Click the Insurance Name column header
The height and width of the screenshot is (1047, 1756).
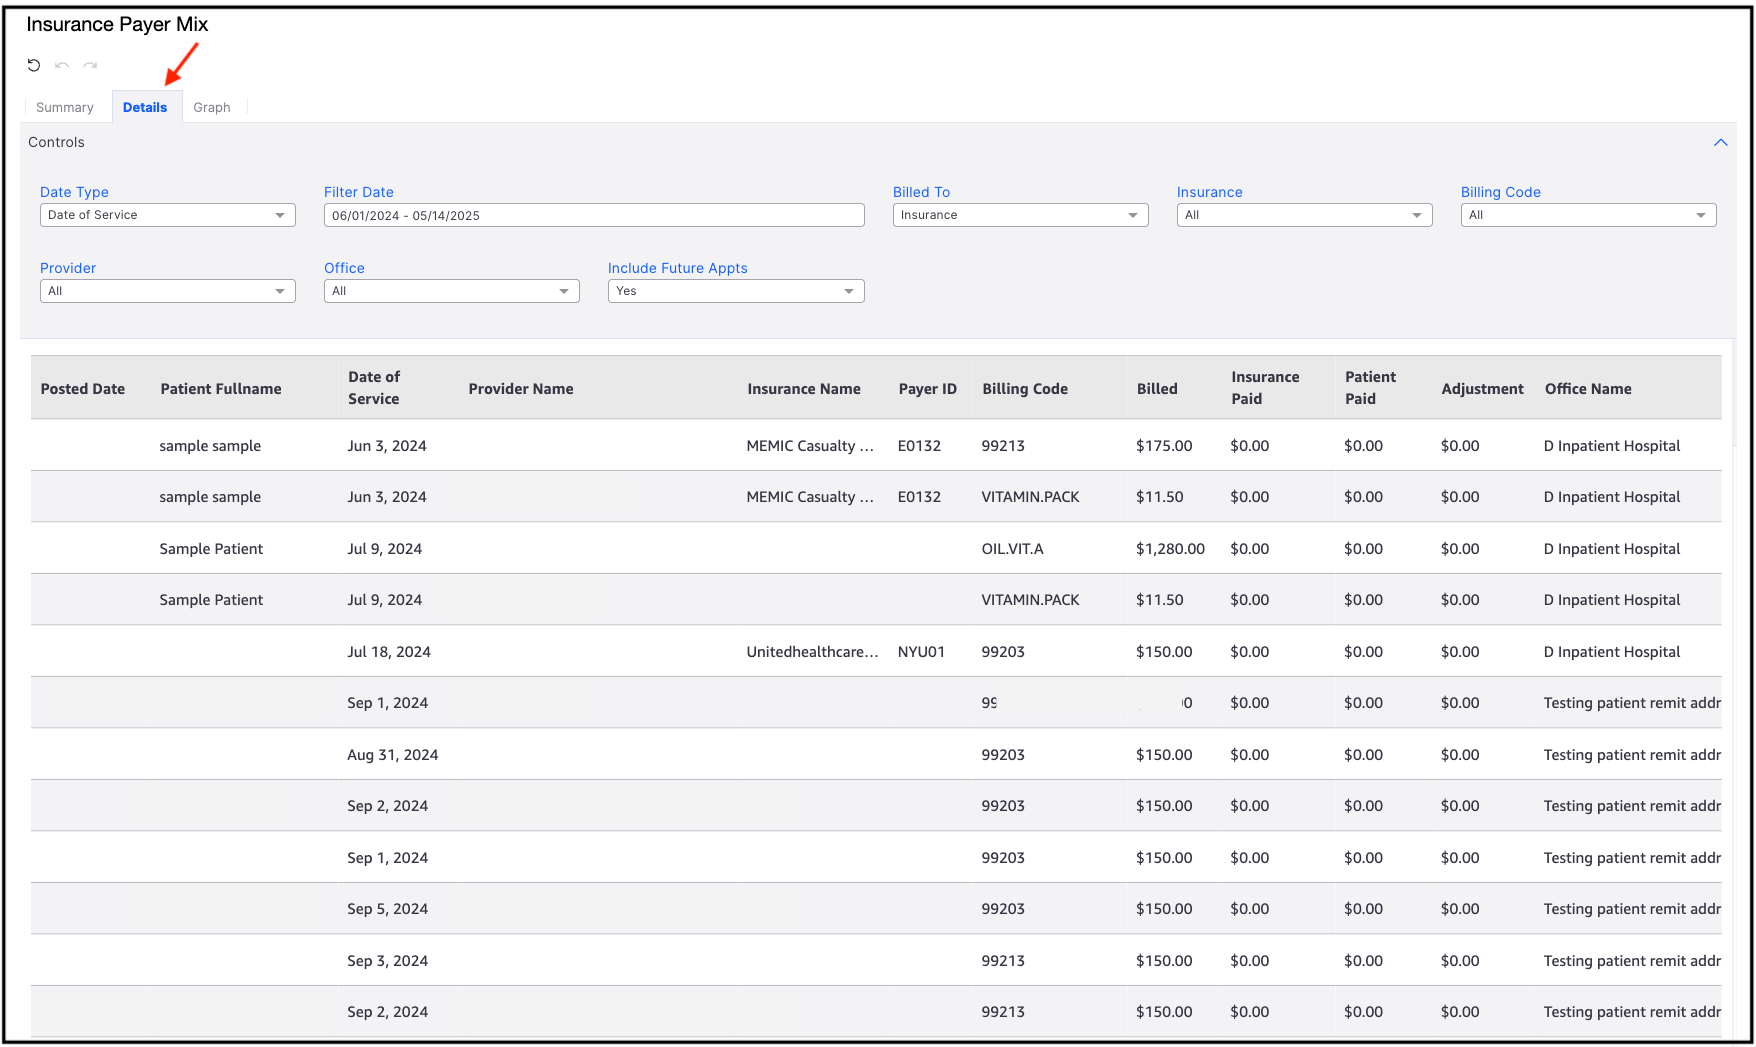point(803,389)
